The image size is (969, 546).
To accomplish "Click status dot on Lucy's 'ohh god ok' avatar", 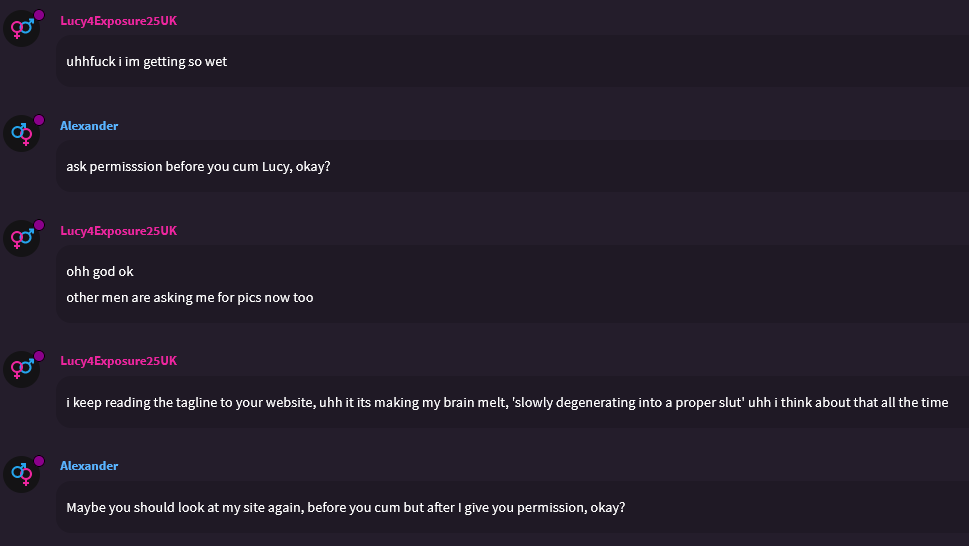I will (x=39, y=225).
